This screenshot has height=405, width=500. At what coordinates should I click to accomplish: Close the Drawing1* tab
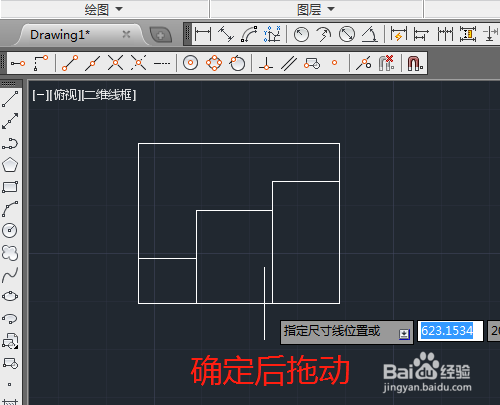pos(126,34)
